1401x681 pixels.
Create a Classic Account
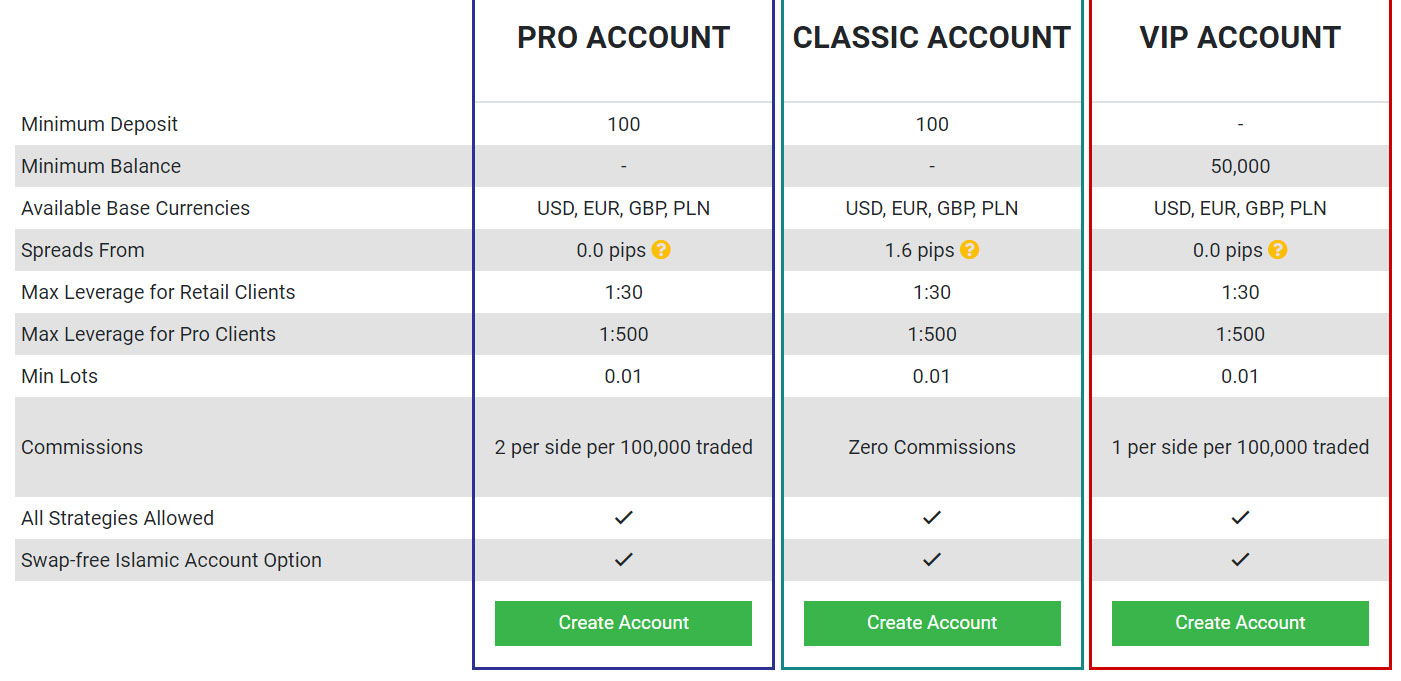coord(932,623)
